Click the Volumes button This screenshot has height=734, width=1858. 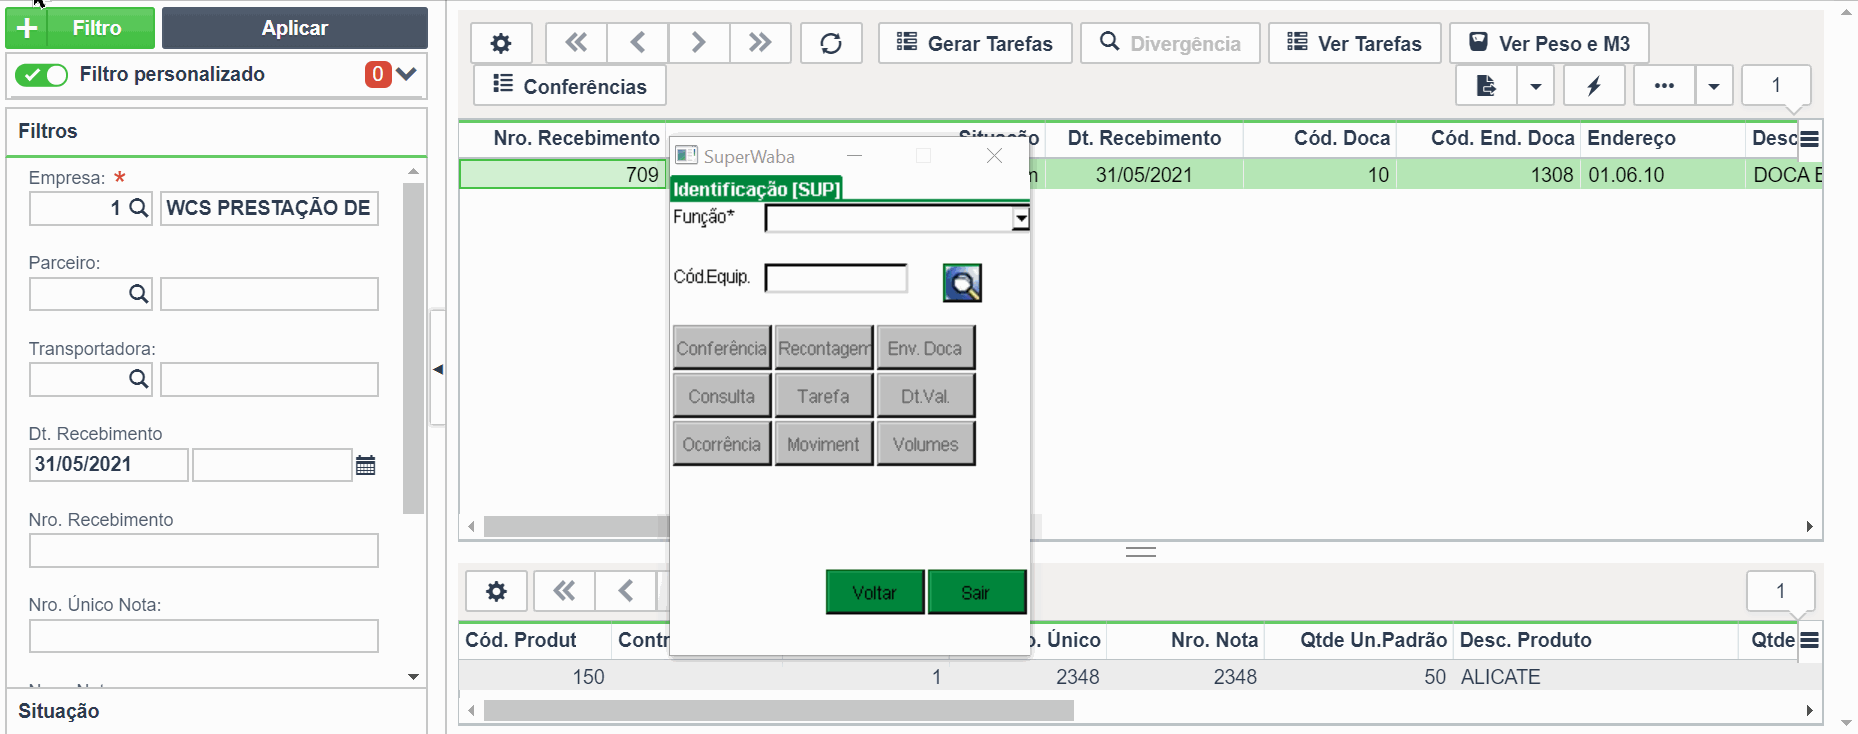click(x=926, y=444)
